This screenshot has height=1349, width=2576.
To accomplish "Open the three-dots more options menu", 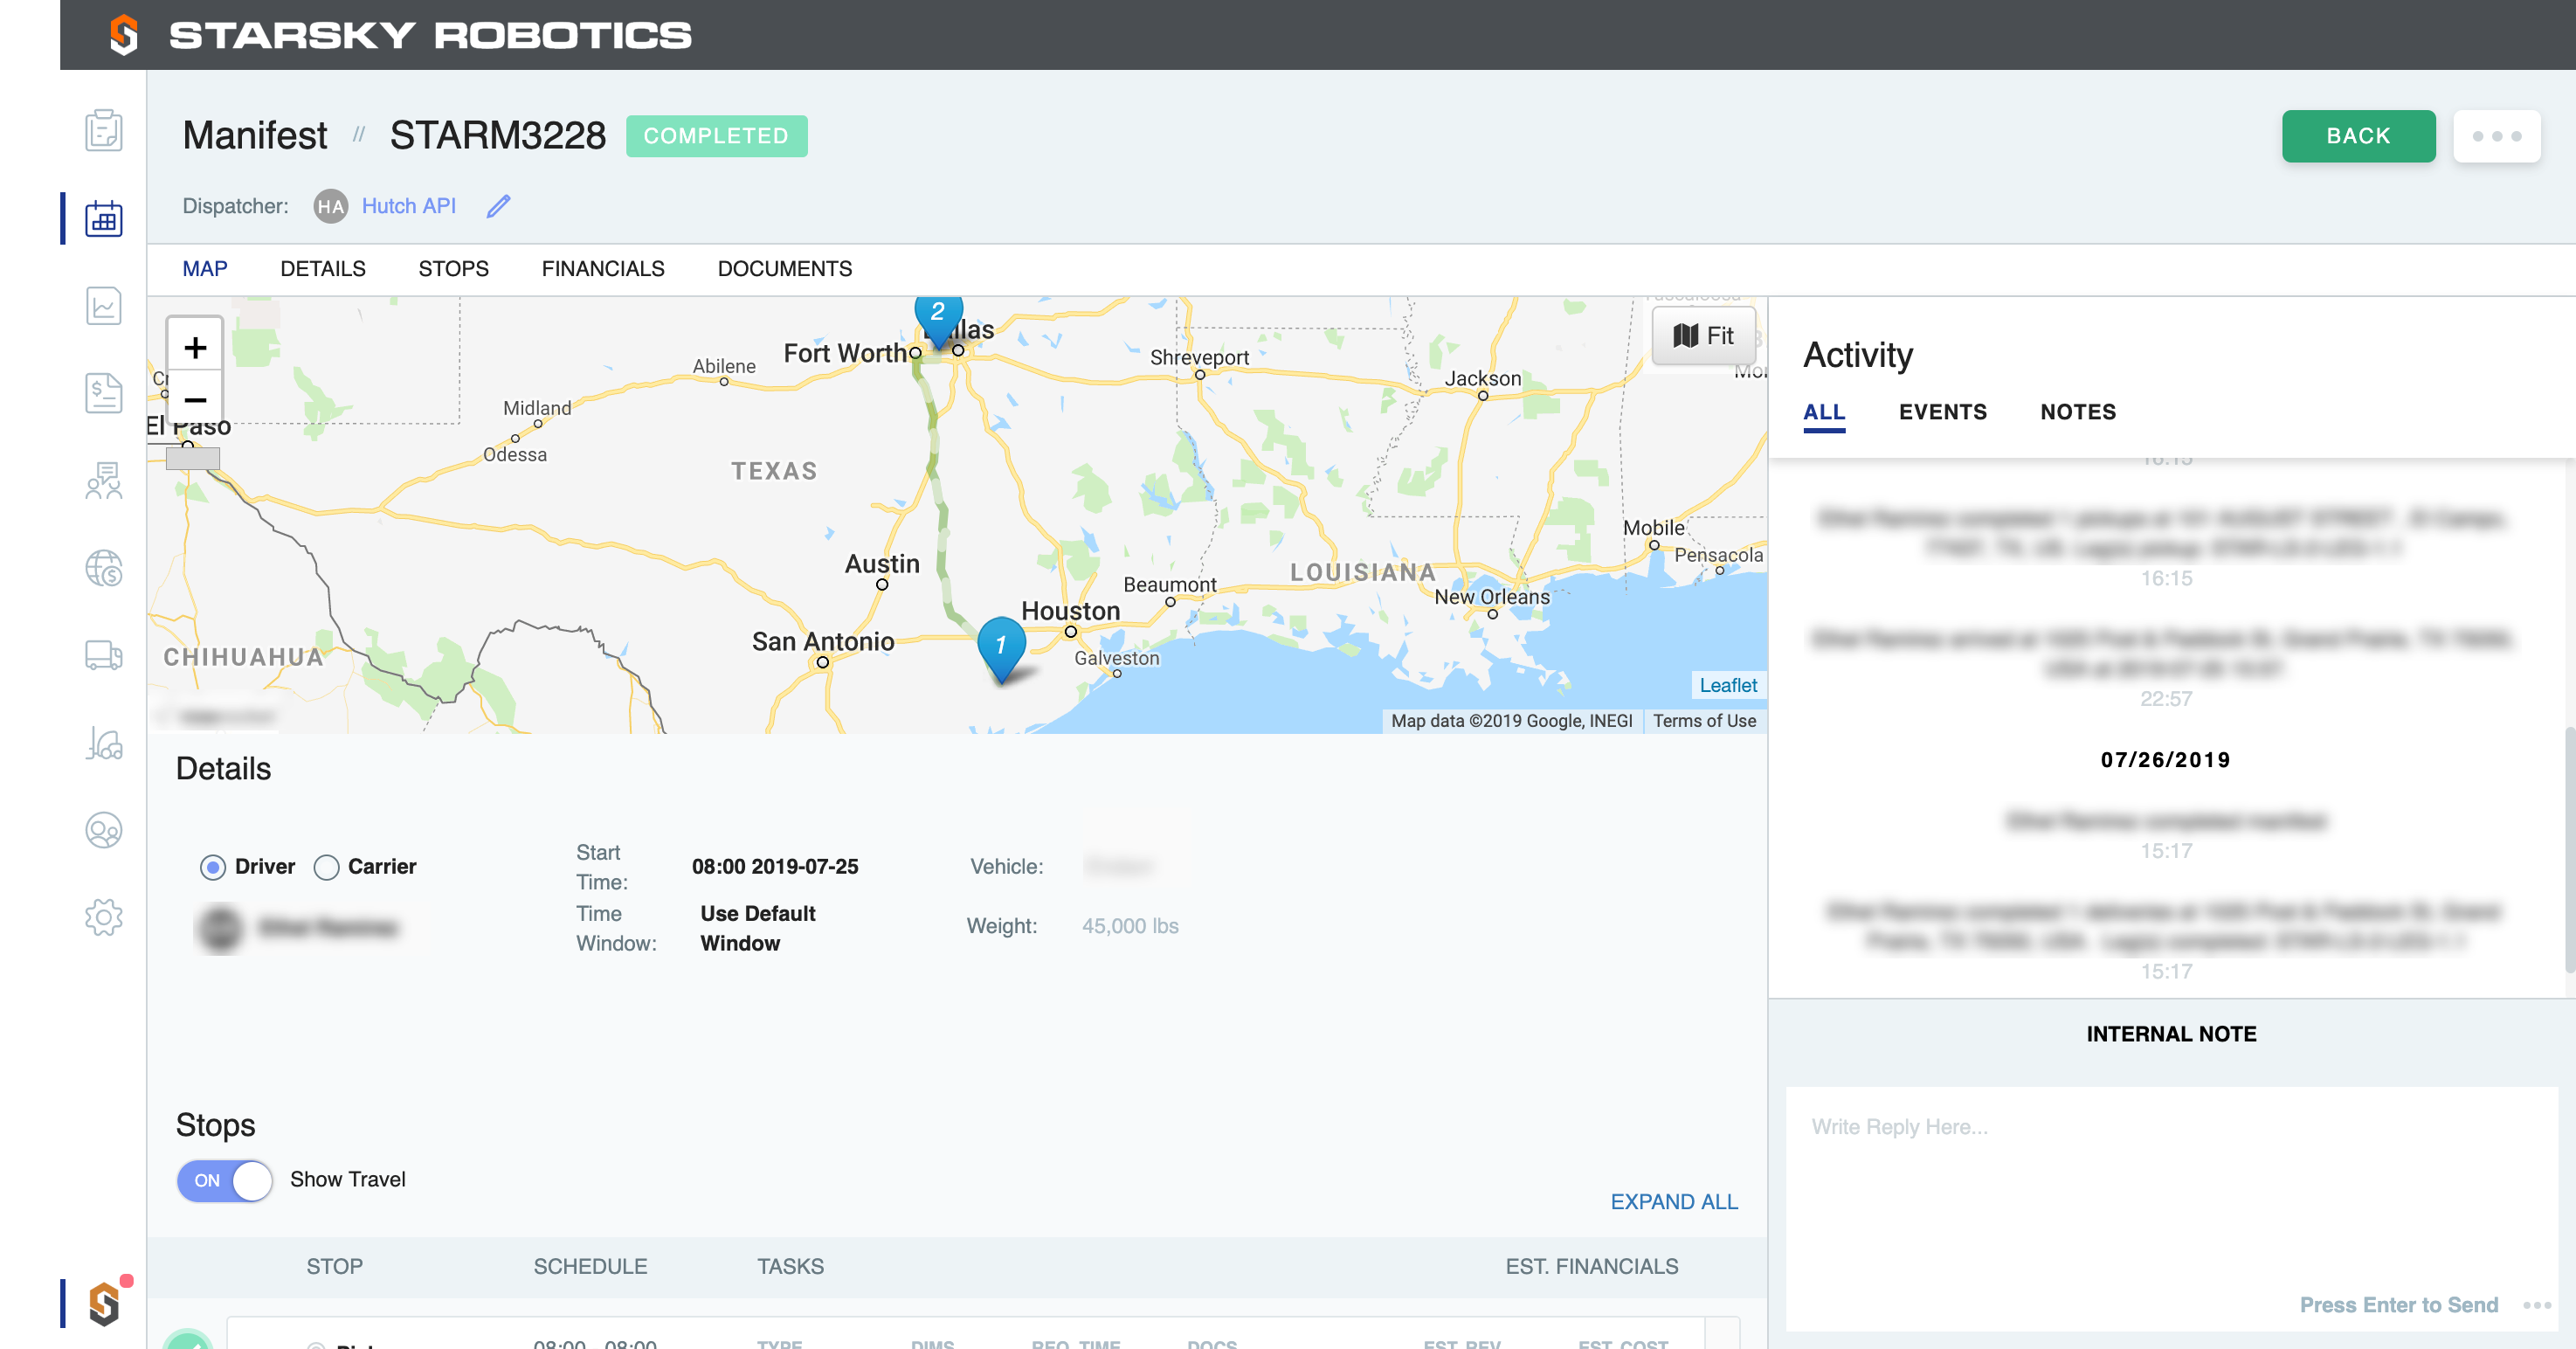I will coord(2496,136).
